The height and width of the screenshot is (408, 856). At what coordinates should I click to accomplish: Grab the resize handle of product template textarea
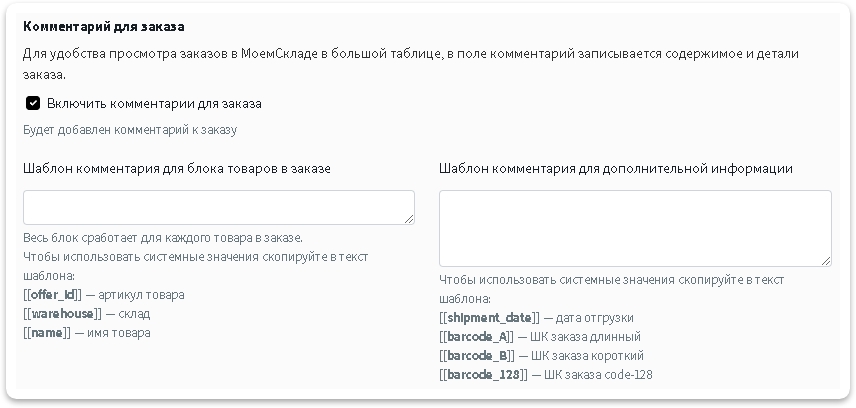(x=409, y=218)
